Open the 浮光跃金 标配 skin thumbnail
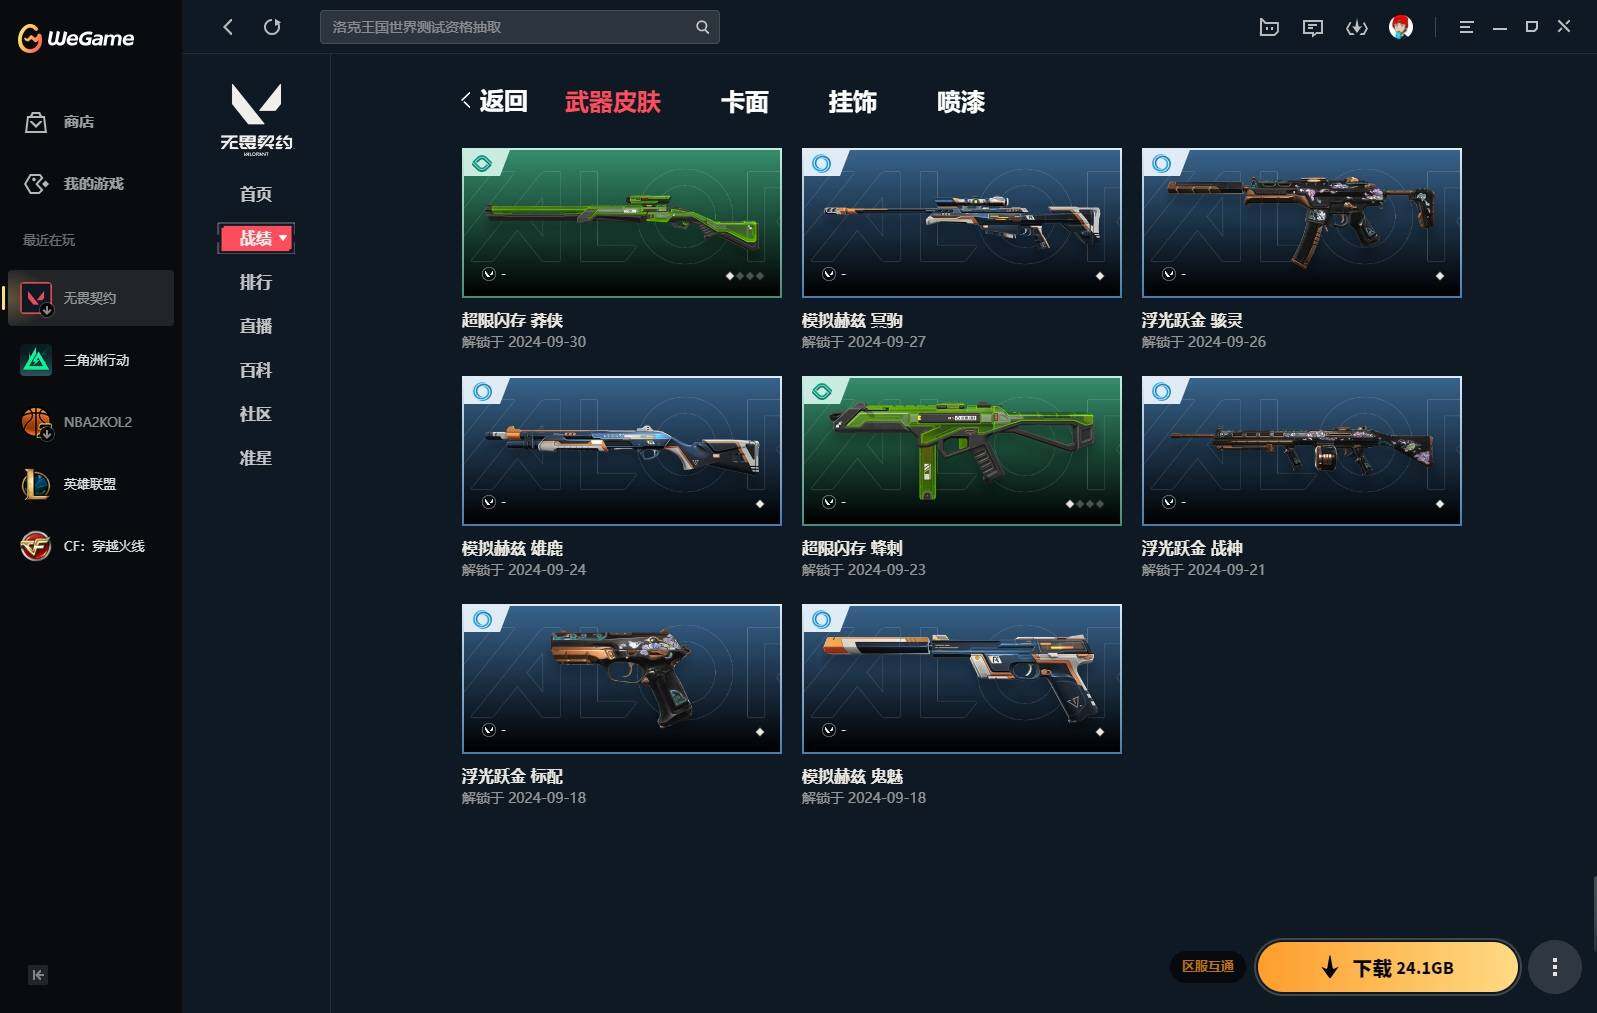This screenshot has height=1013, width=1597. coord(622,679)
